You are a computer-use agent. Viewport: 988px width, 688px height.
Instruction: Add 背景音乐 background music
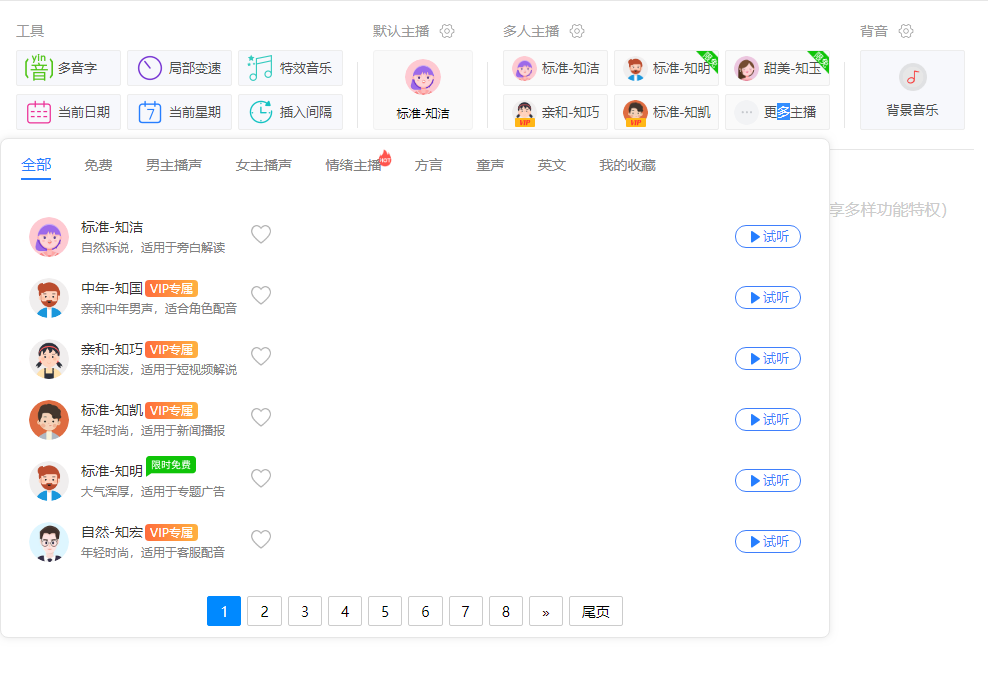pyautogui.click(x=912, y=90)
